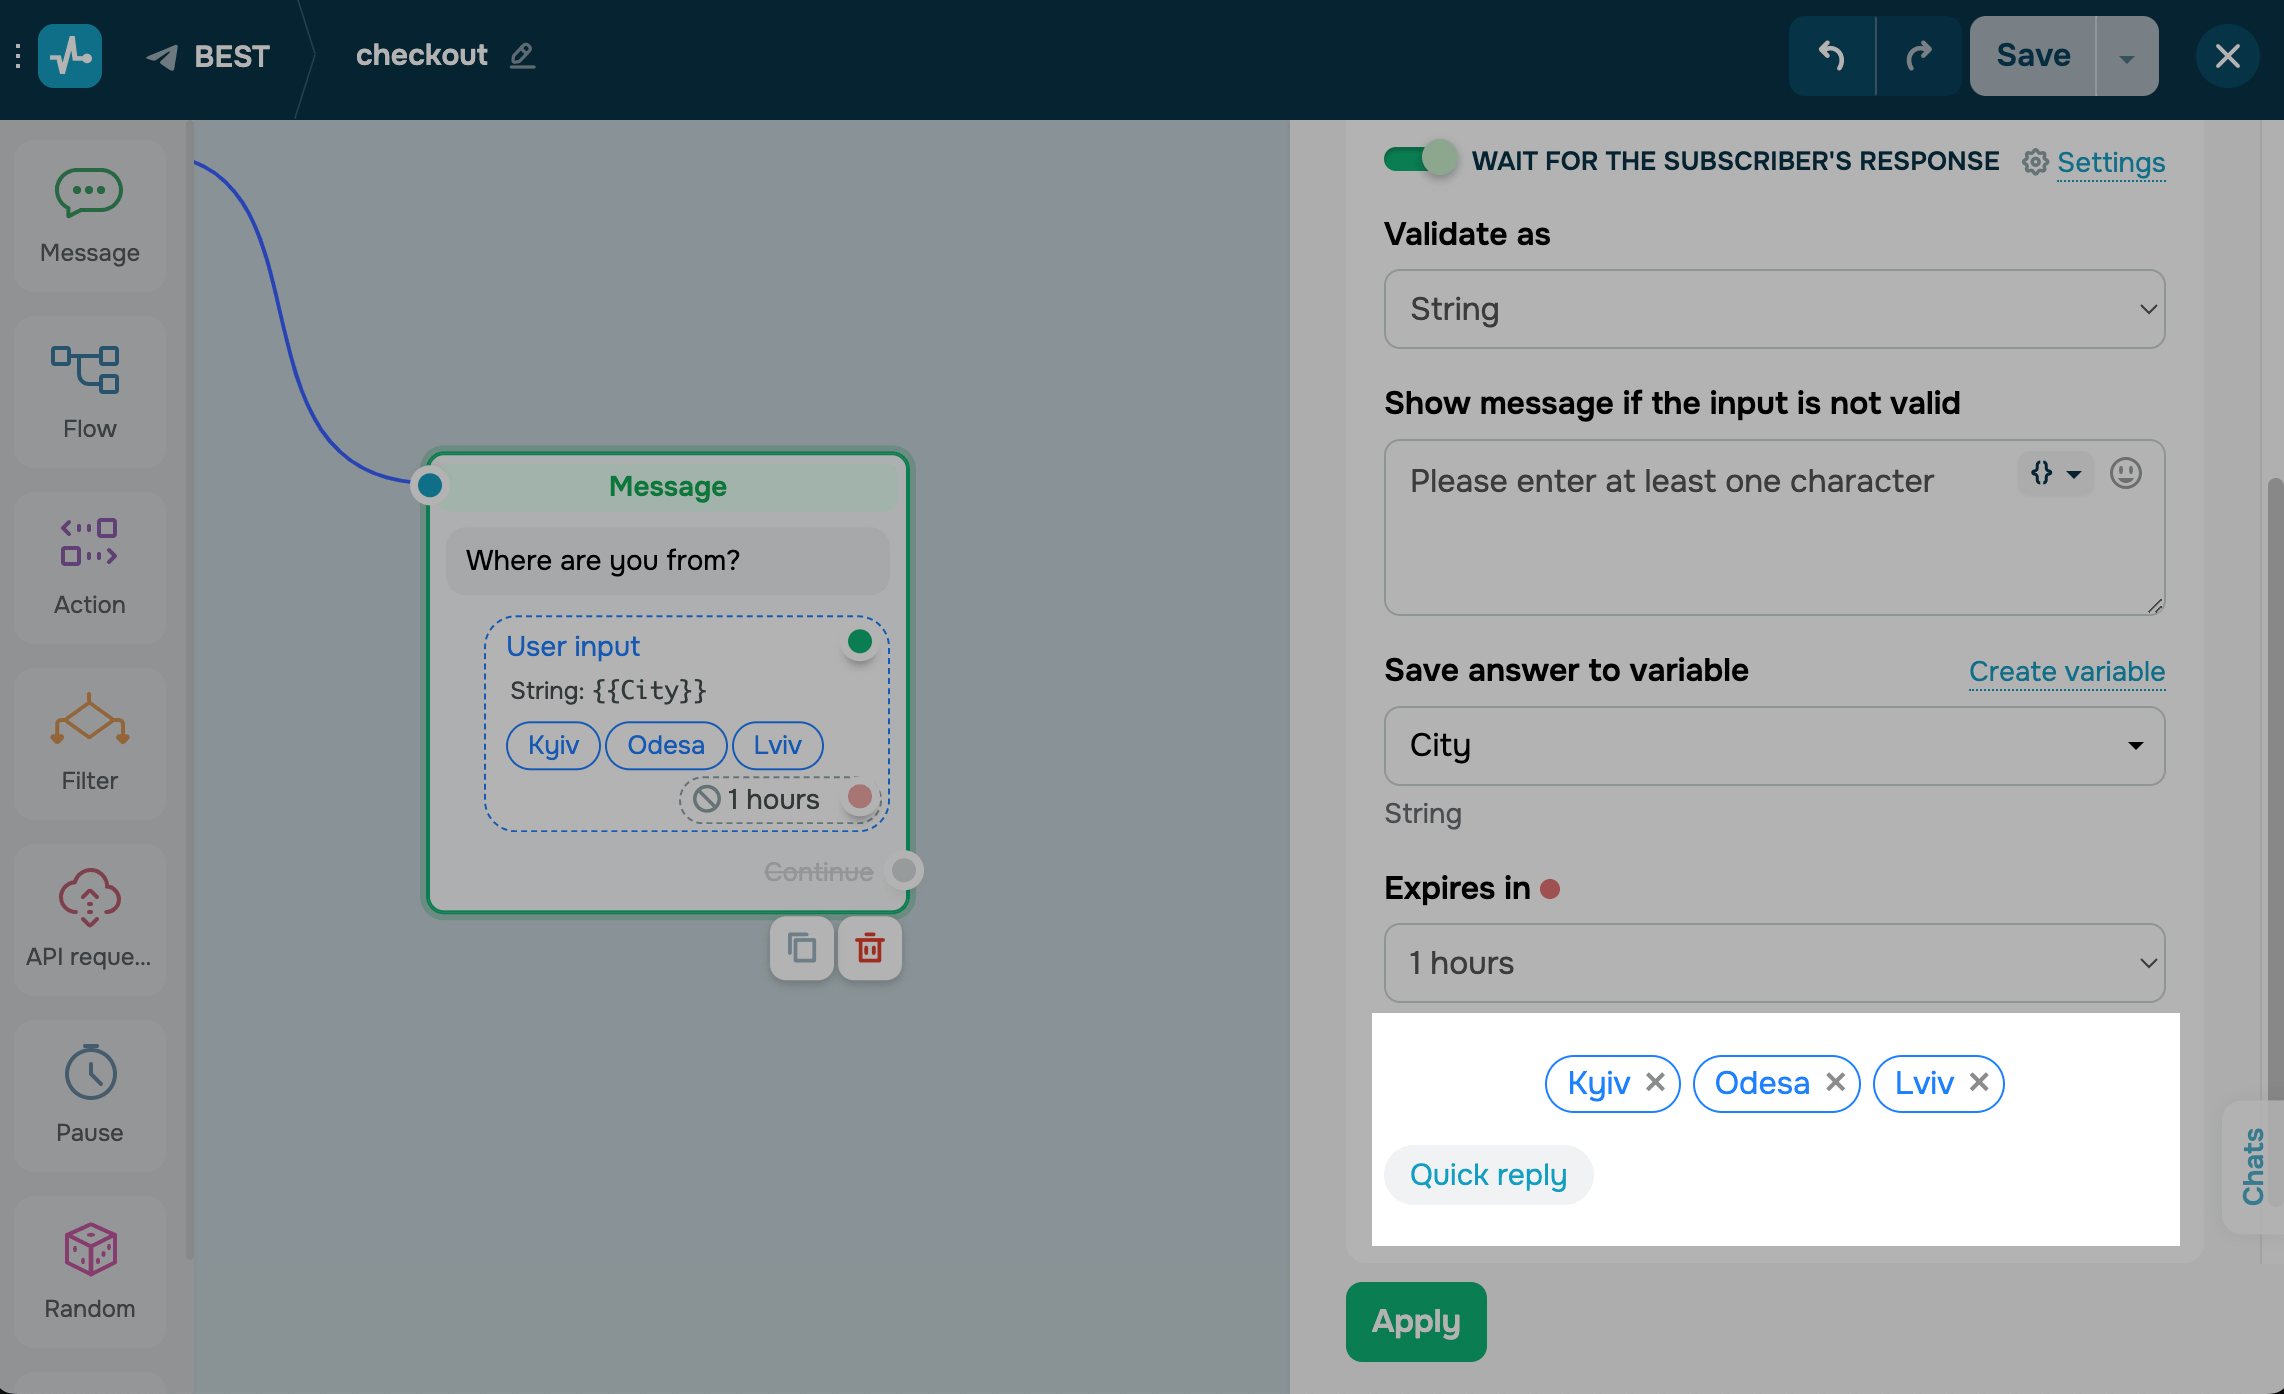Pick the Action block icon

[x=89, y=567]
